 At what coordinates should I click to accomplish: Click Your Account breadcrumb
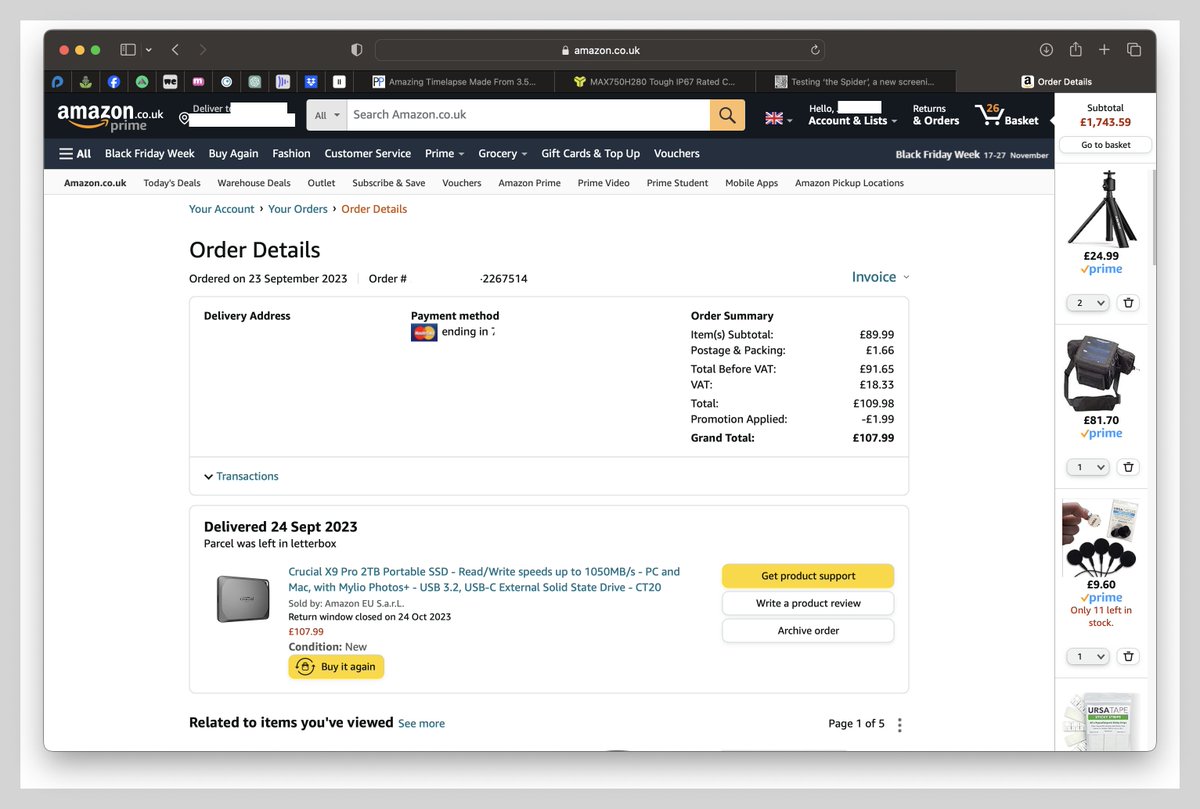pos(222,209)
